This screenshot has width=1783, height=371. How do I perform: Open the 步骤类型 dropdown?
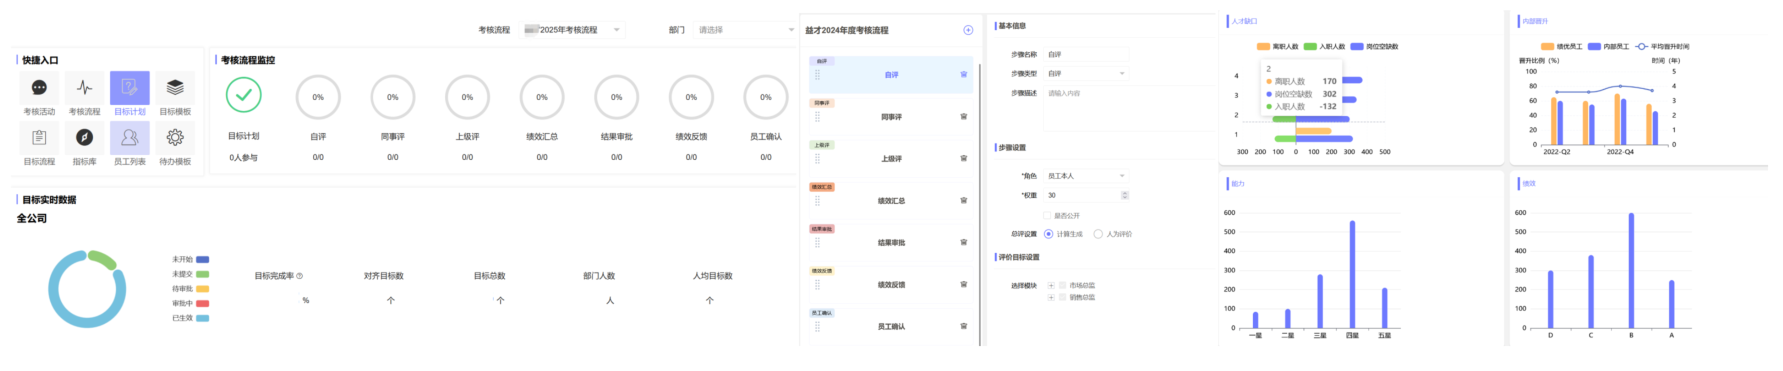[1085, 74]
